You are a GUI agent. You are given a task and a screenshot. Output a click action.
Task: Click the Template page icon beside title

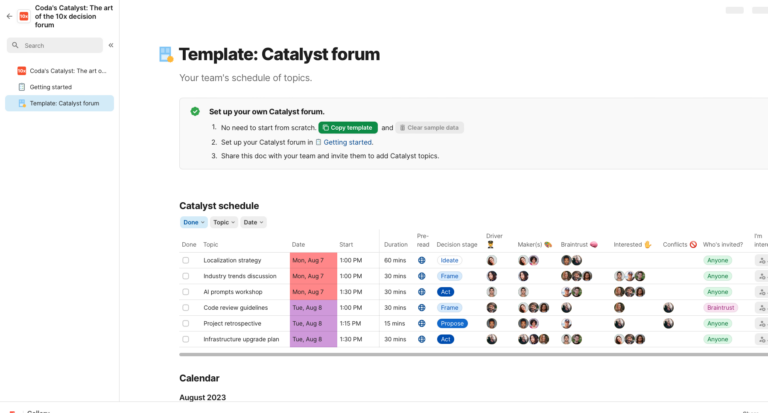pos(166,55)
